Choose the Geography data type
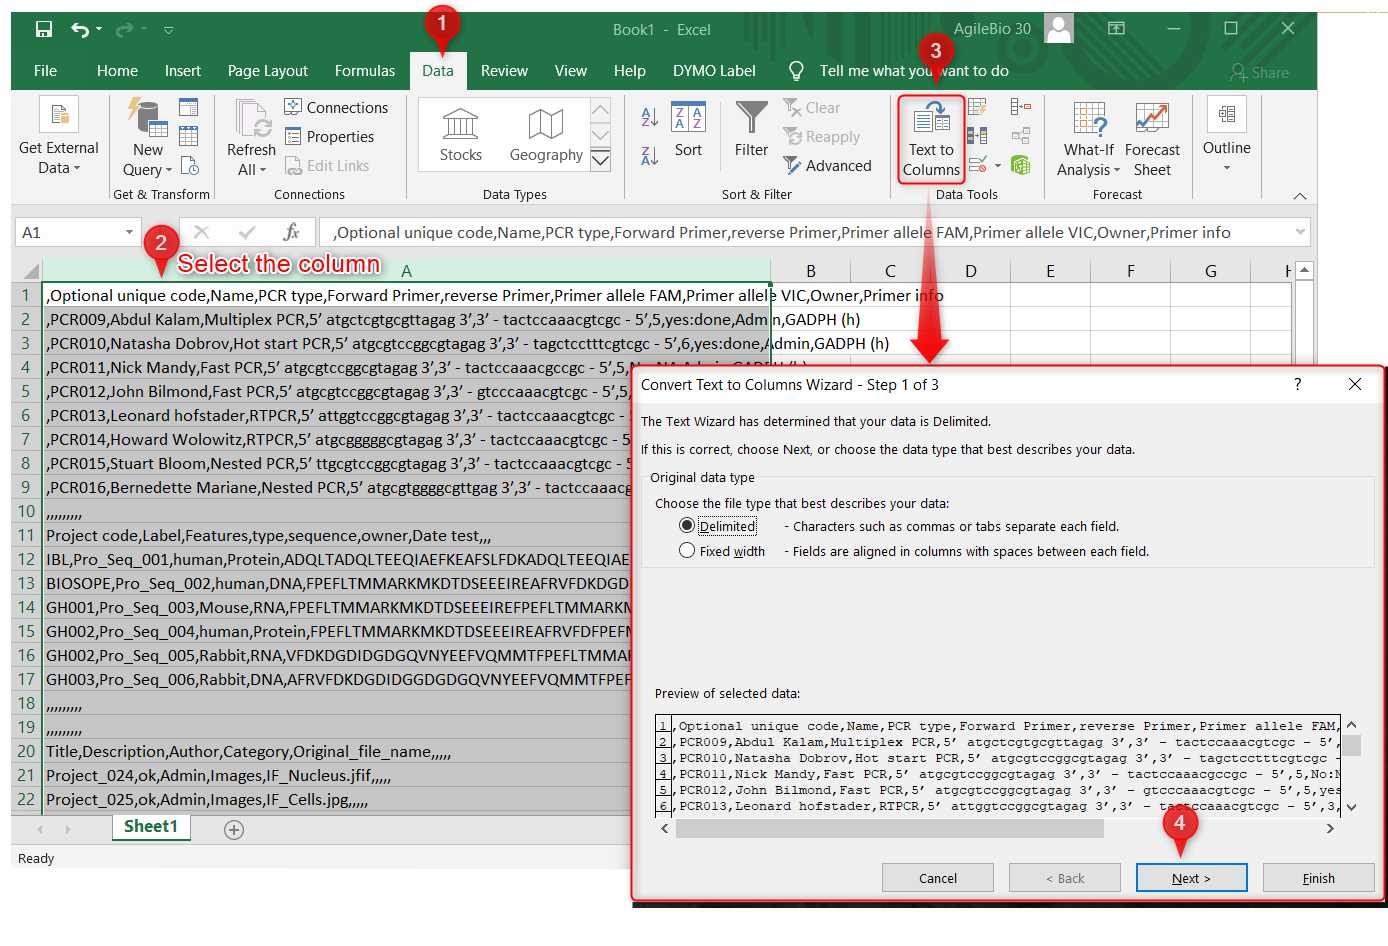1388x946 pixels. pos(546,135)
